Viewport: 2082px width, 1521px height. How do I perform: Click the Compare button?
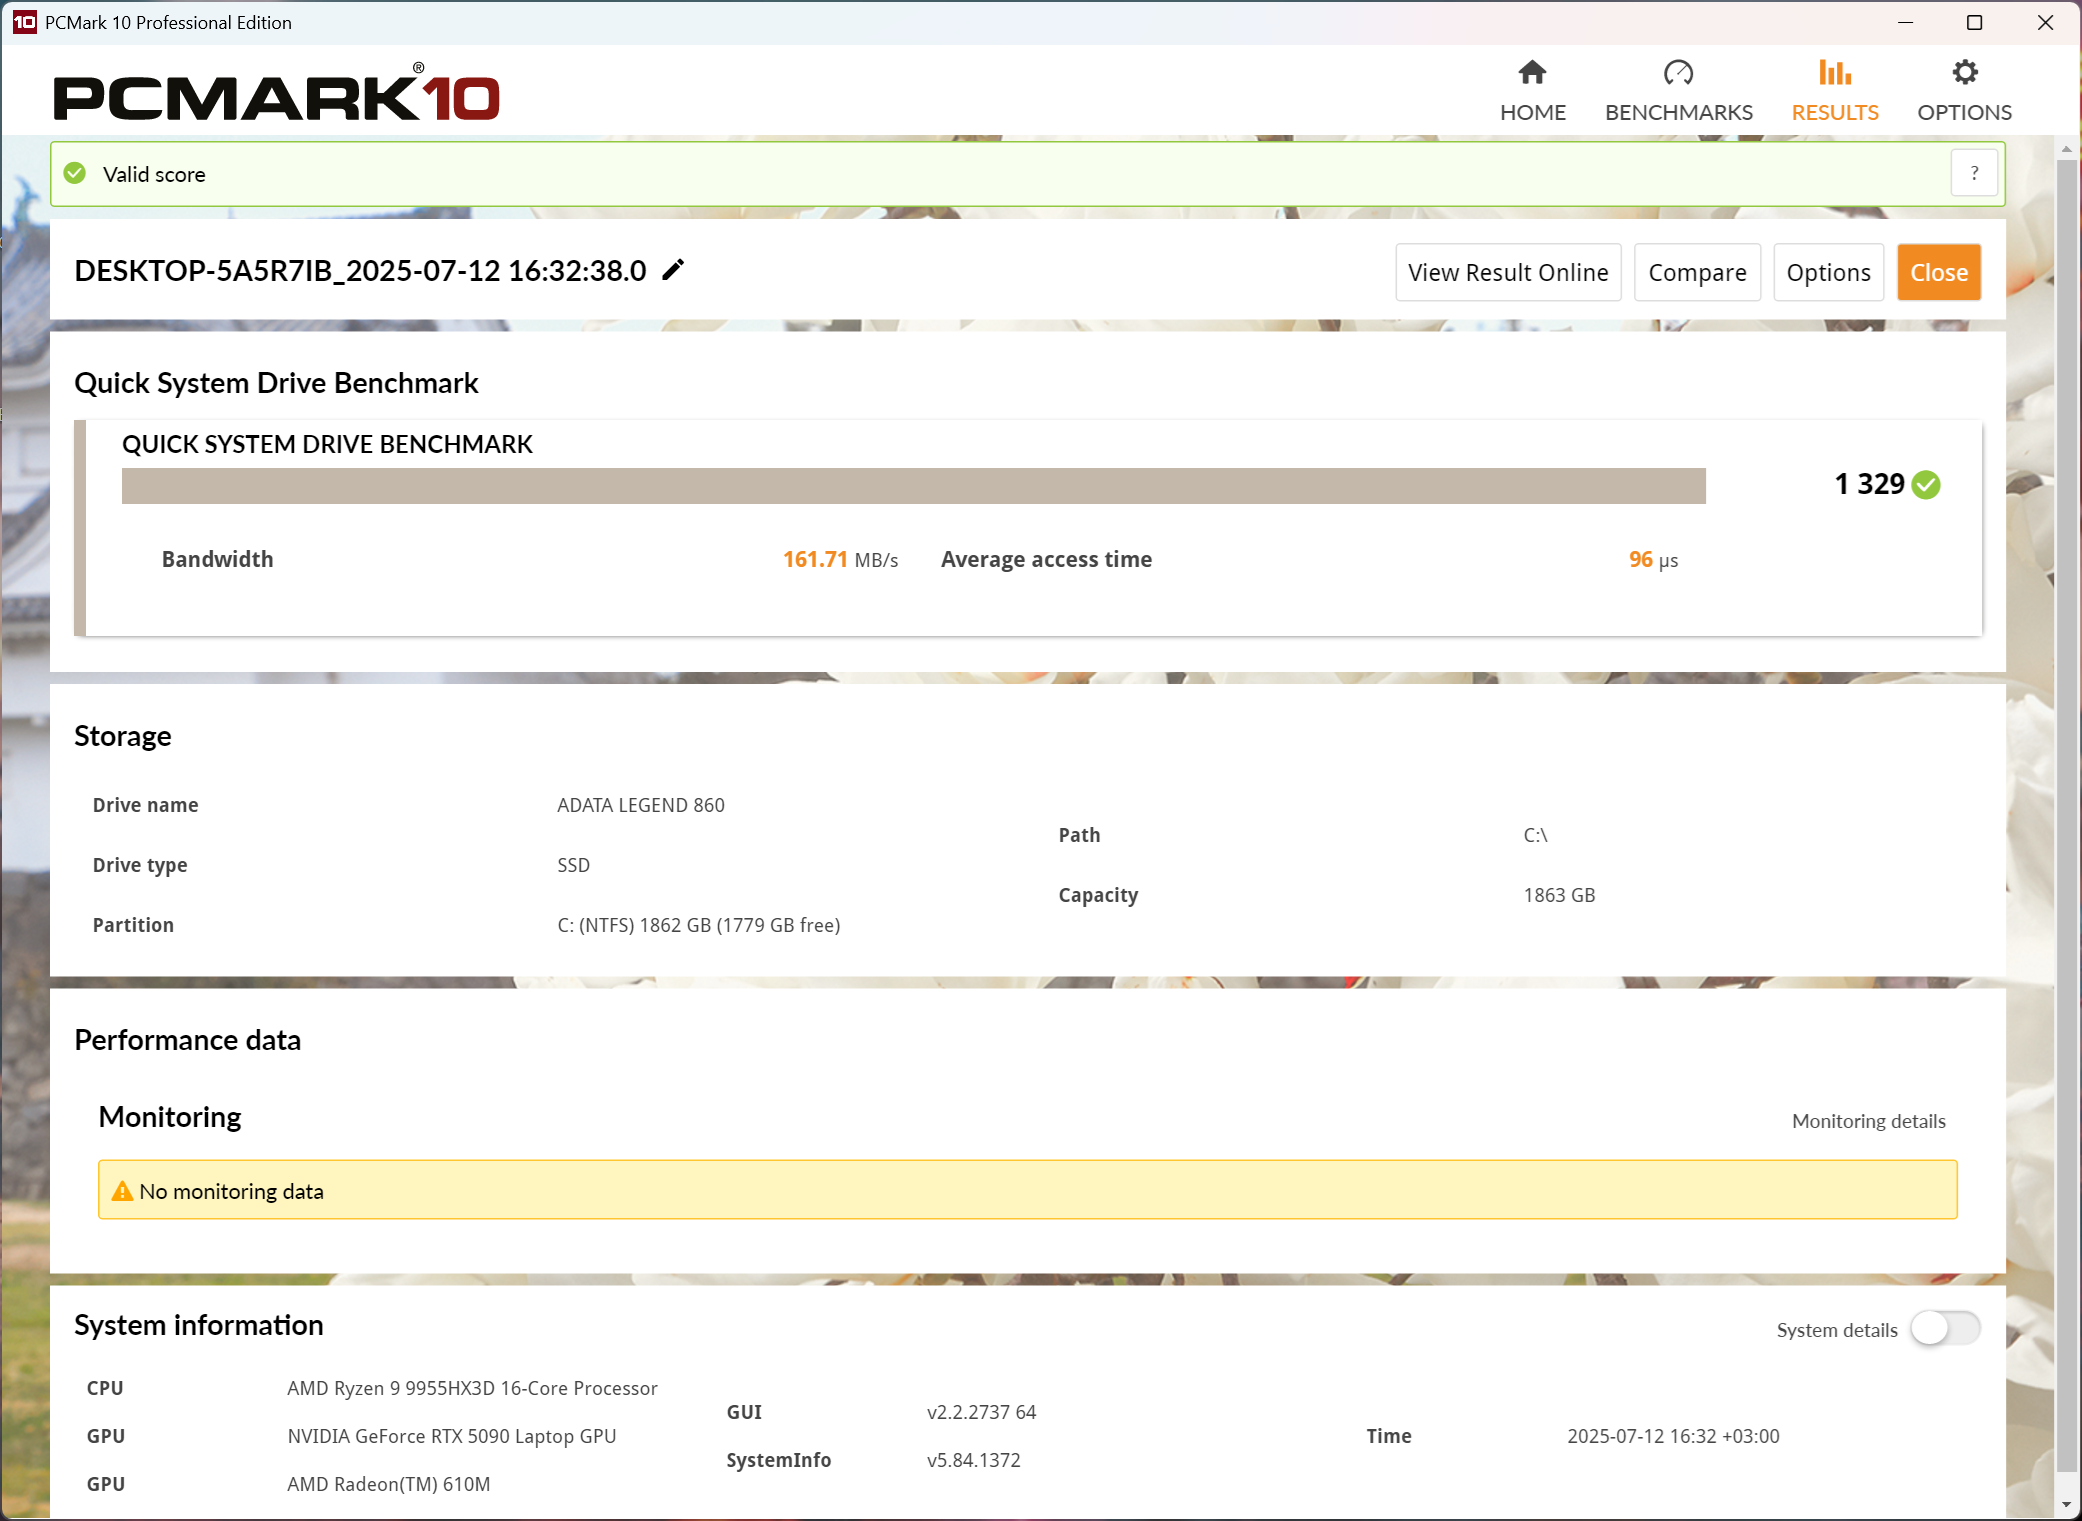1697,272
